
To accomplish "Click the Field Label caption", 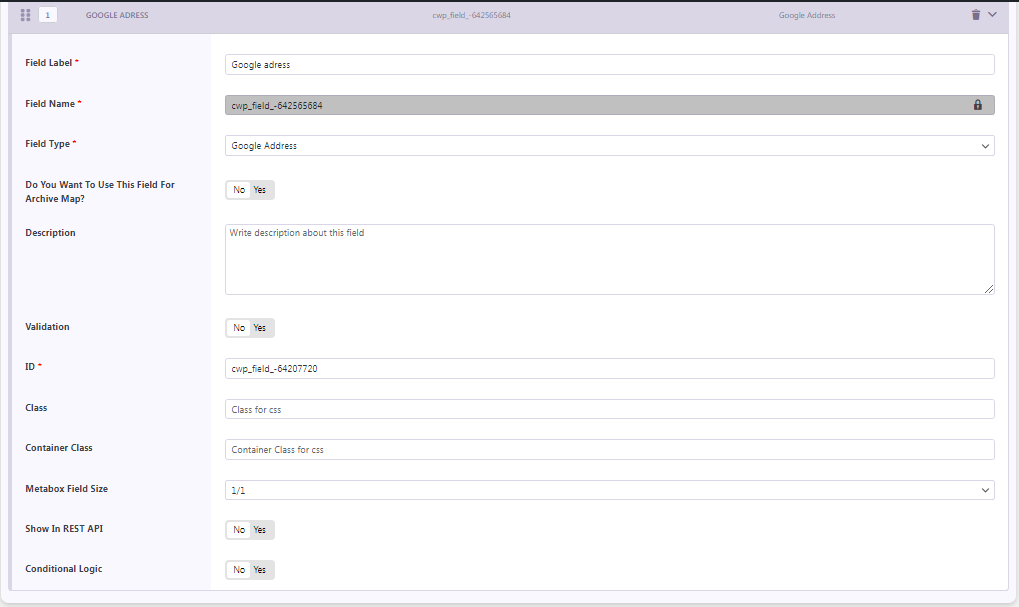I will pos(49,62).
